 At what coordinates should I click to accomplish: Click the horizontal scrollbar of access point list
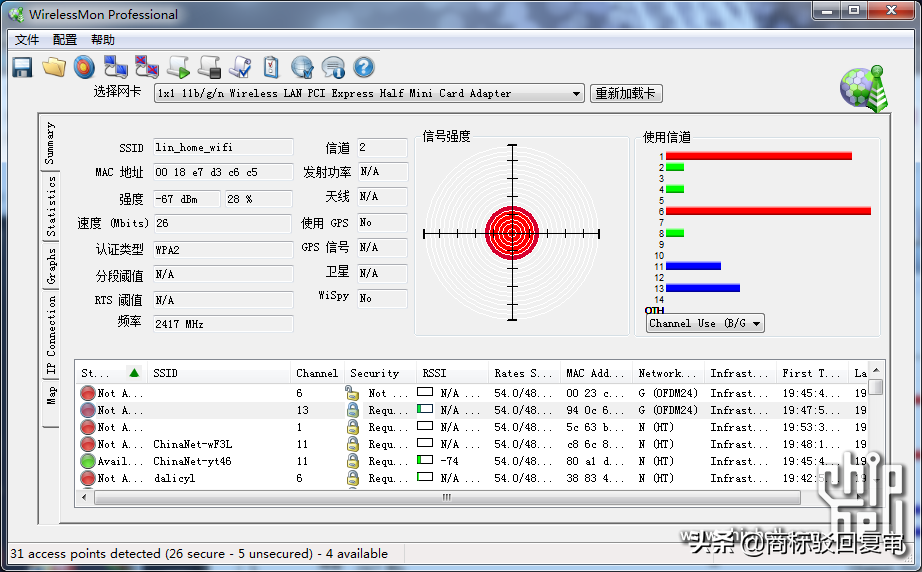point(447,498)
